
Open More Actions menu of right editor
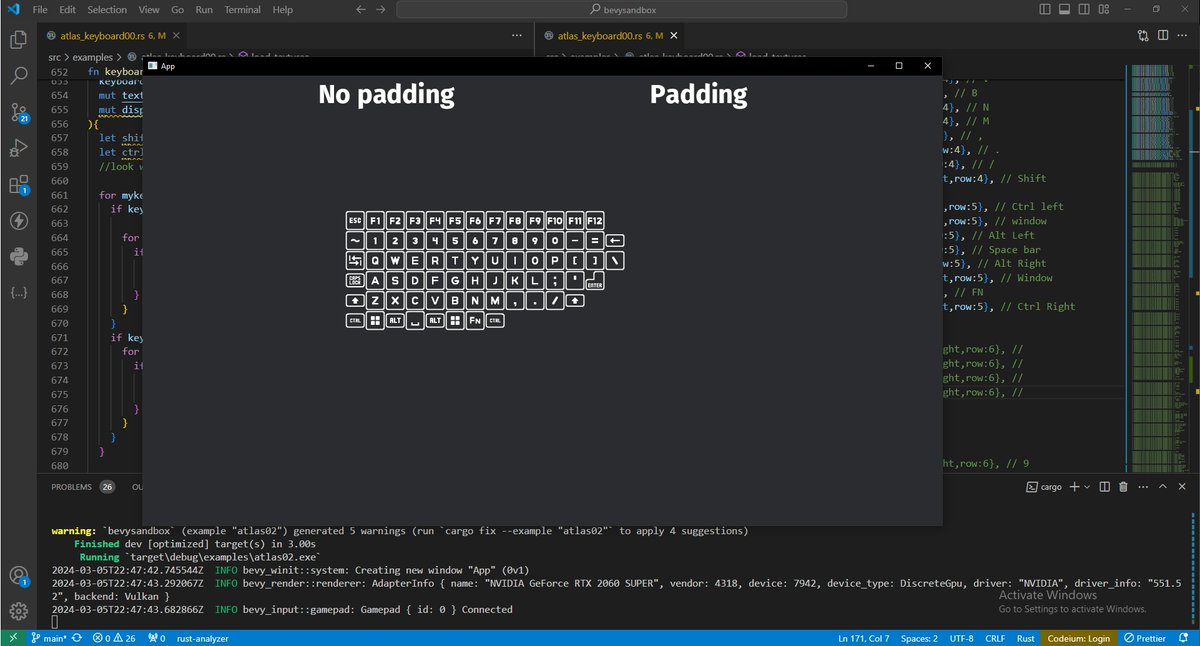(1184, 34)
